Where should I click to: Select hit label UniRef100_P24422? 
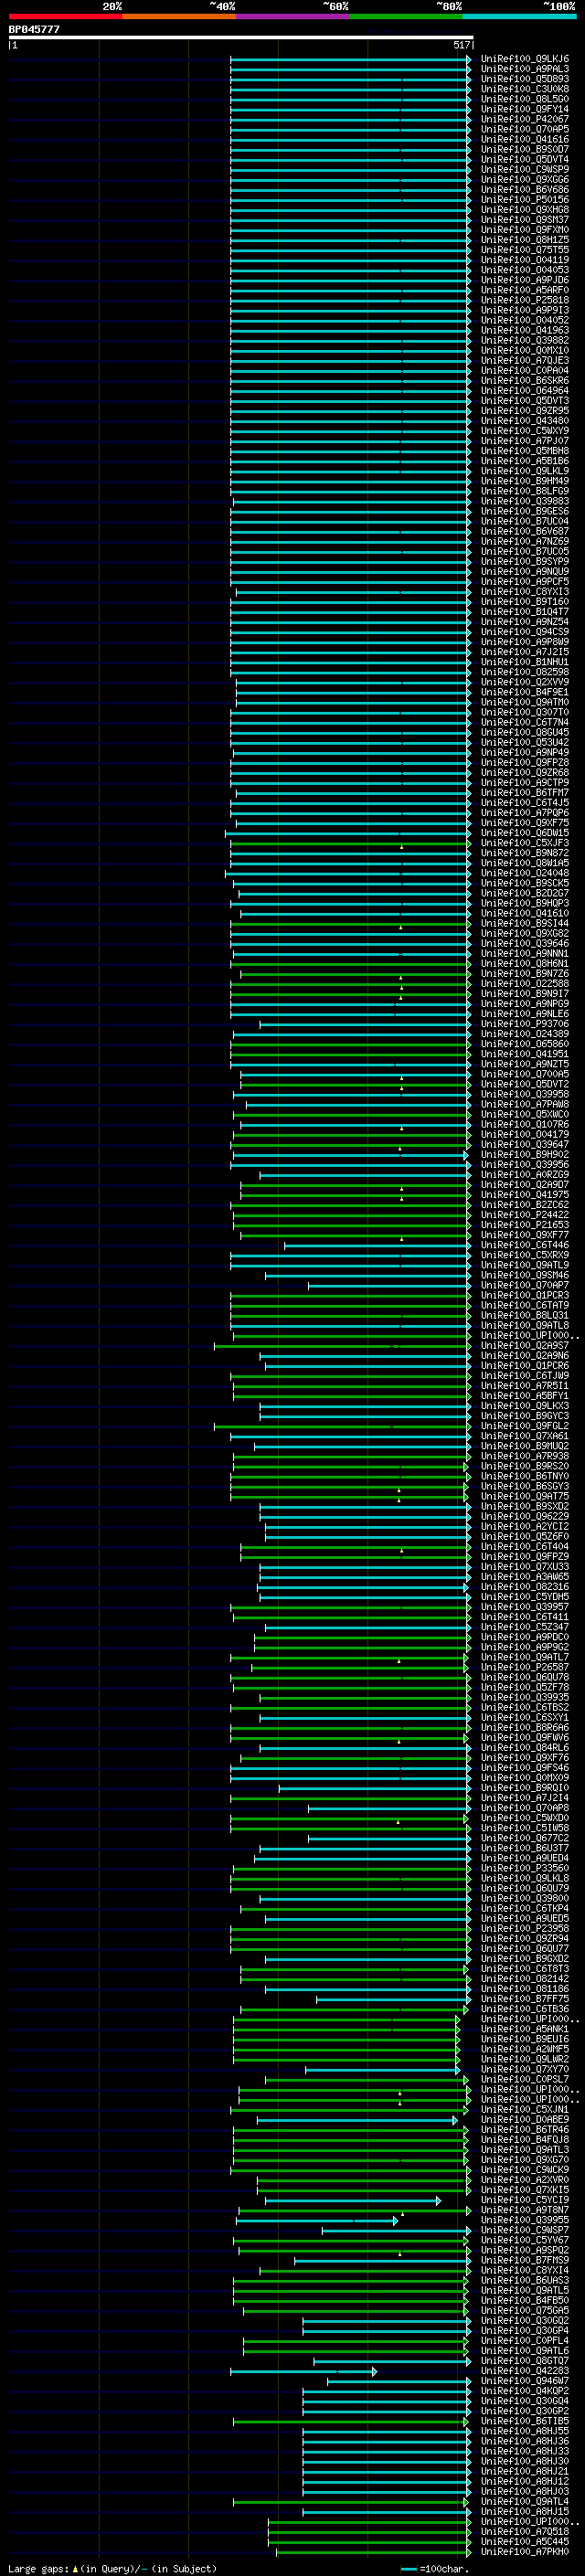[x=524, y=1215]
